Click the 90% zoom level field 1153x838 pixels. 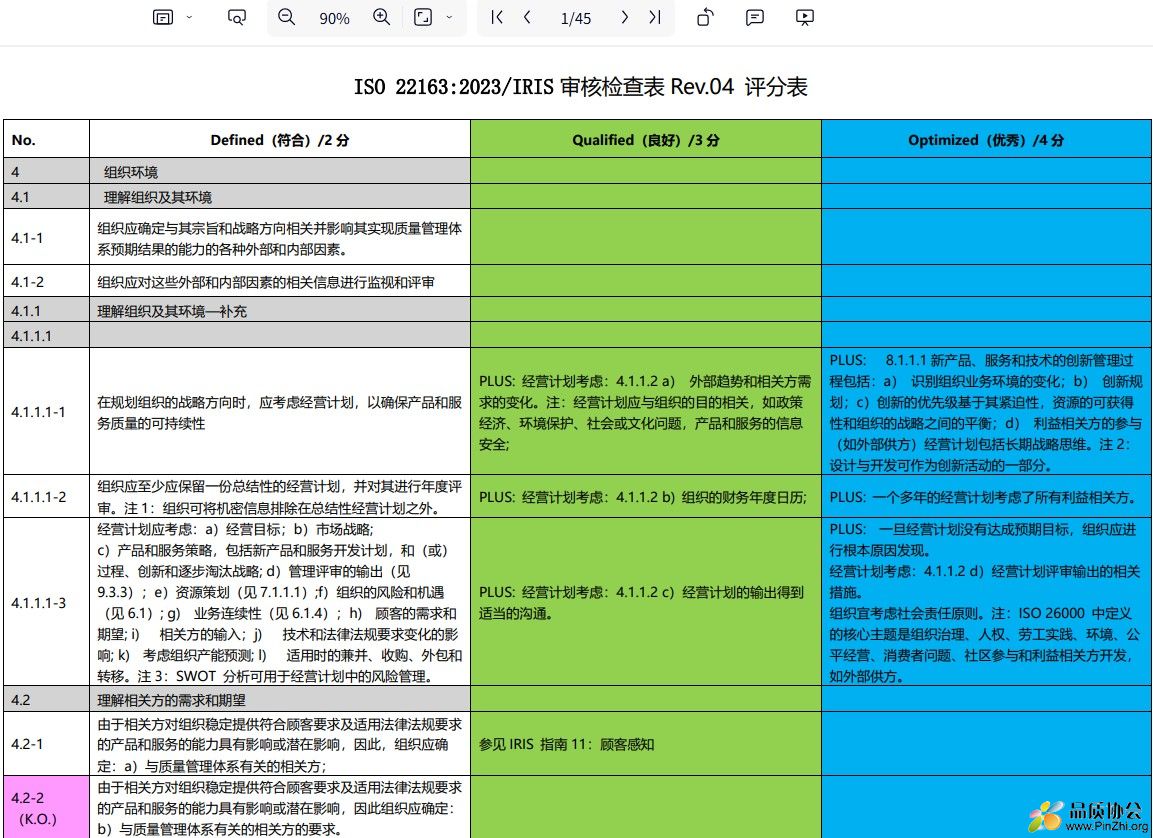334,18
